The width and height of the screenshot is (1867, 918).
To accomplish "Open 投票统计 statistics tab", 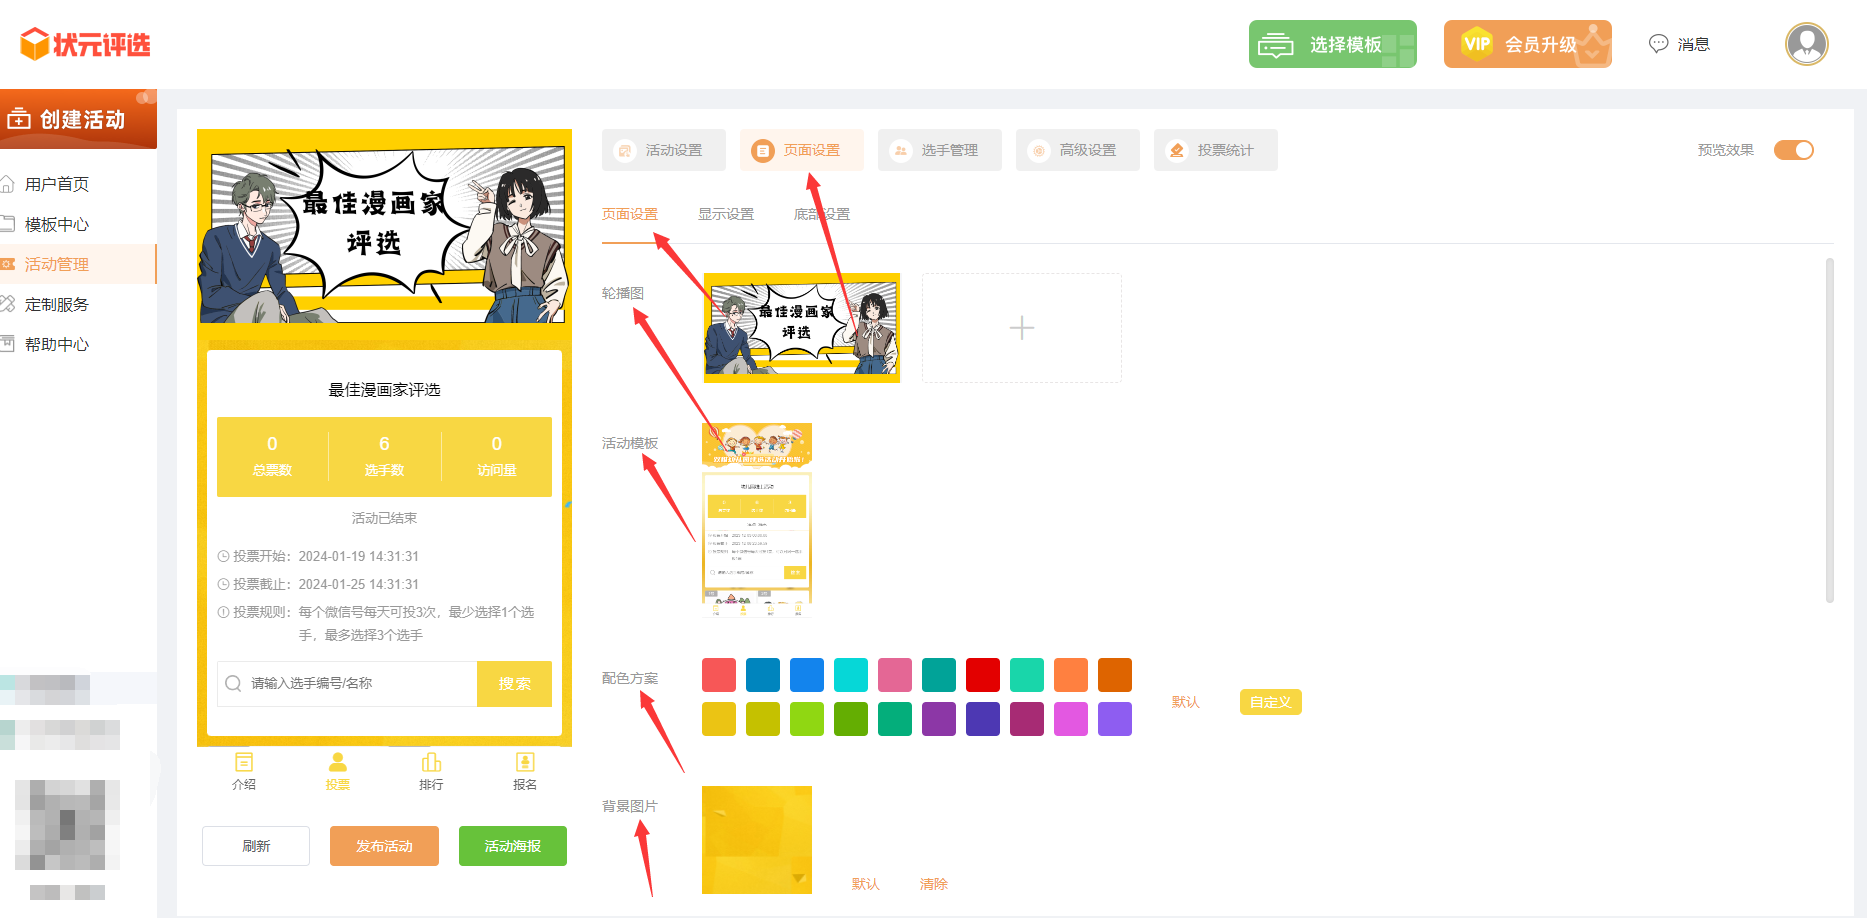I will click(1215, 150).
